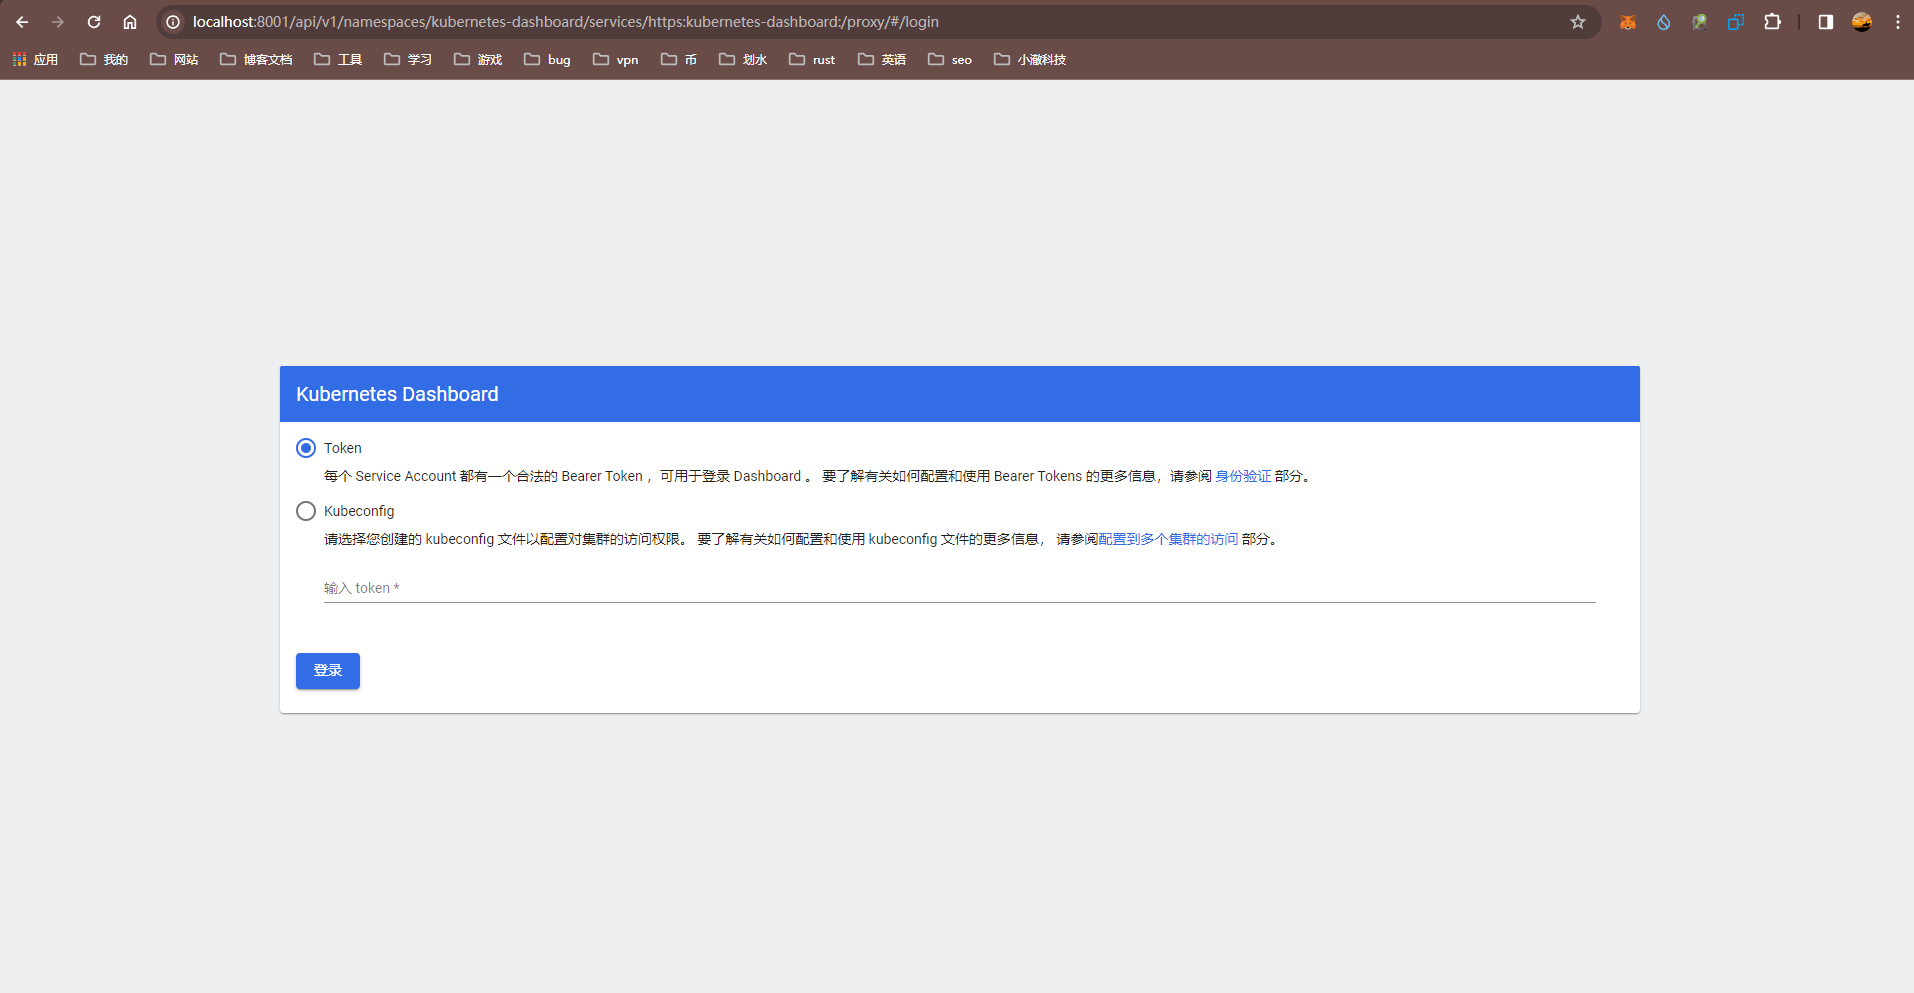Open the 博客文档 bookmarks folder

[x=256, y=60]
